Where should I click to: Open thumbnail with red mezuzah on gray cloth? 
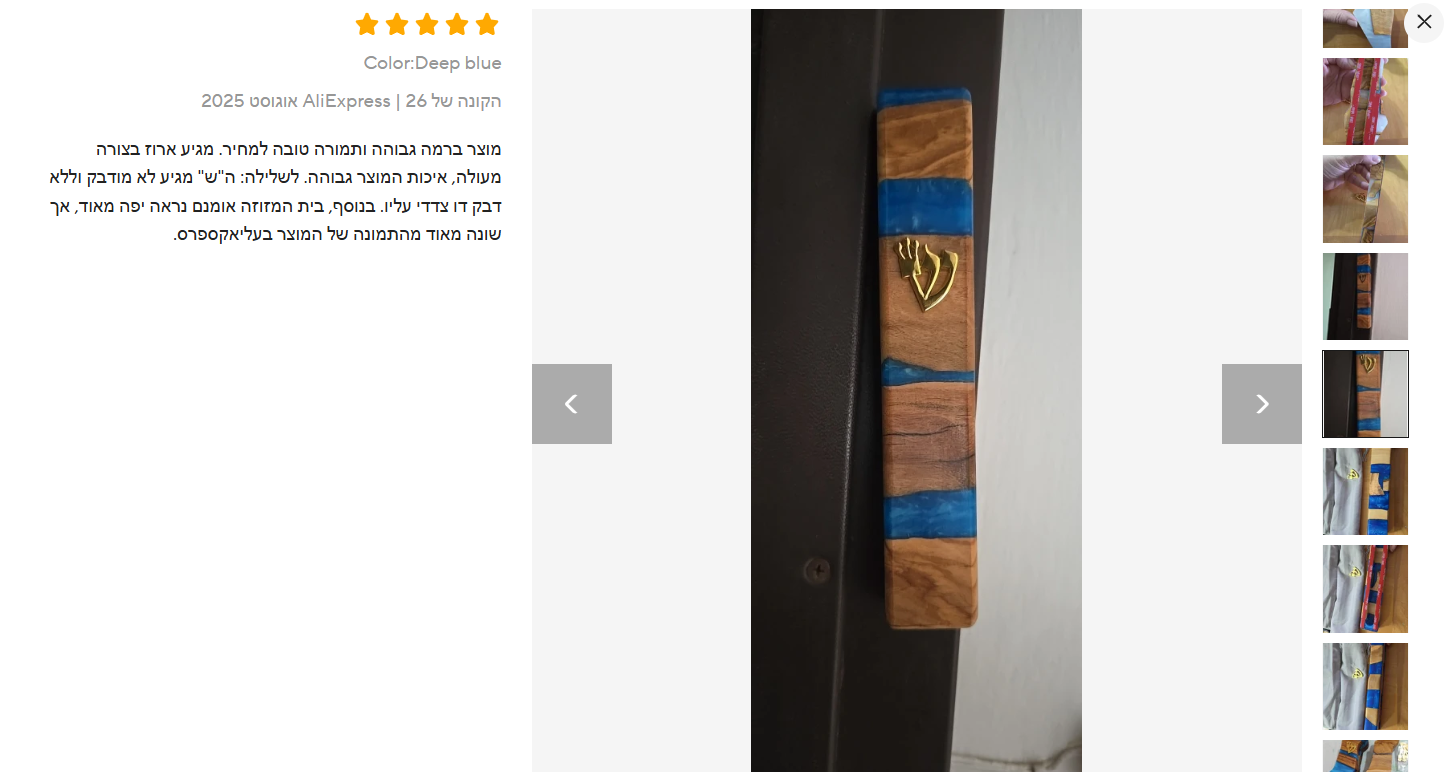(1365, 589)
